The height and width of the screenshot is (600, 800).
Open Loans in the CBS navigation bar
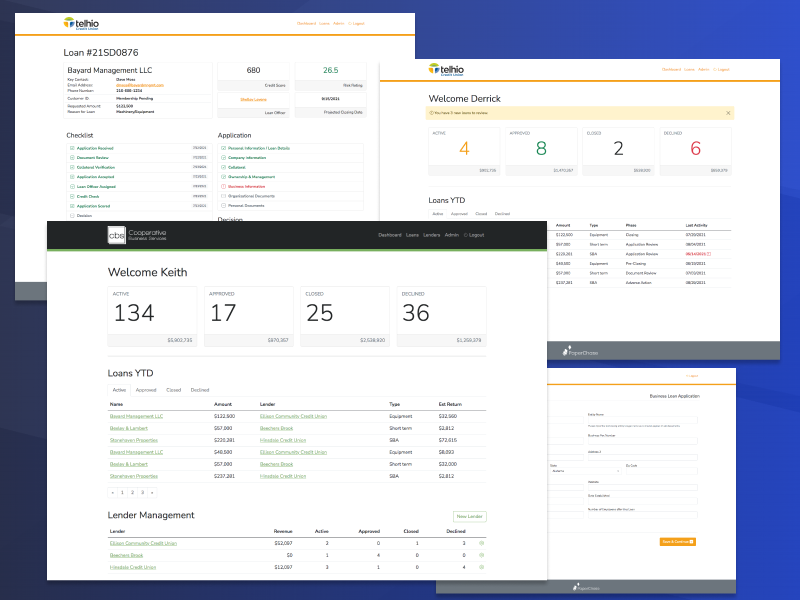(412, 235)
